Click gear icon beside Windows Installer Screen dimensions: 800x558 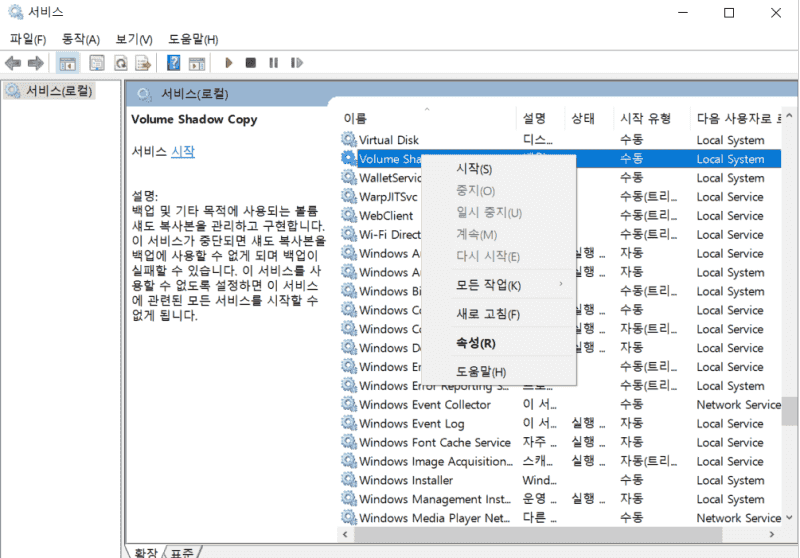349,479
